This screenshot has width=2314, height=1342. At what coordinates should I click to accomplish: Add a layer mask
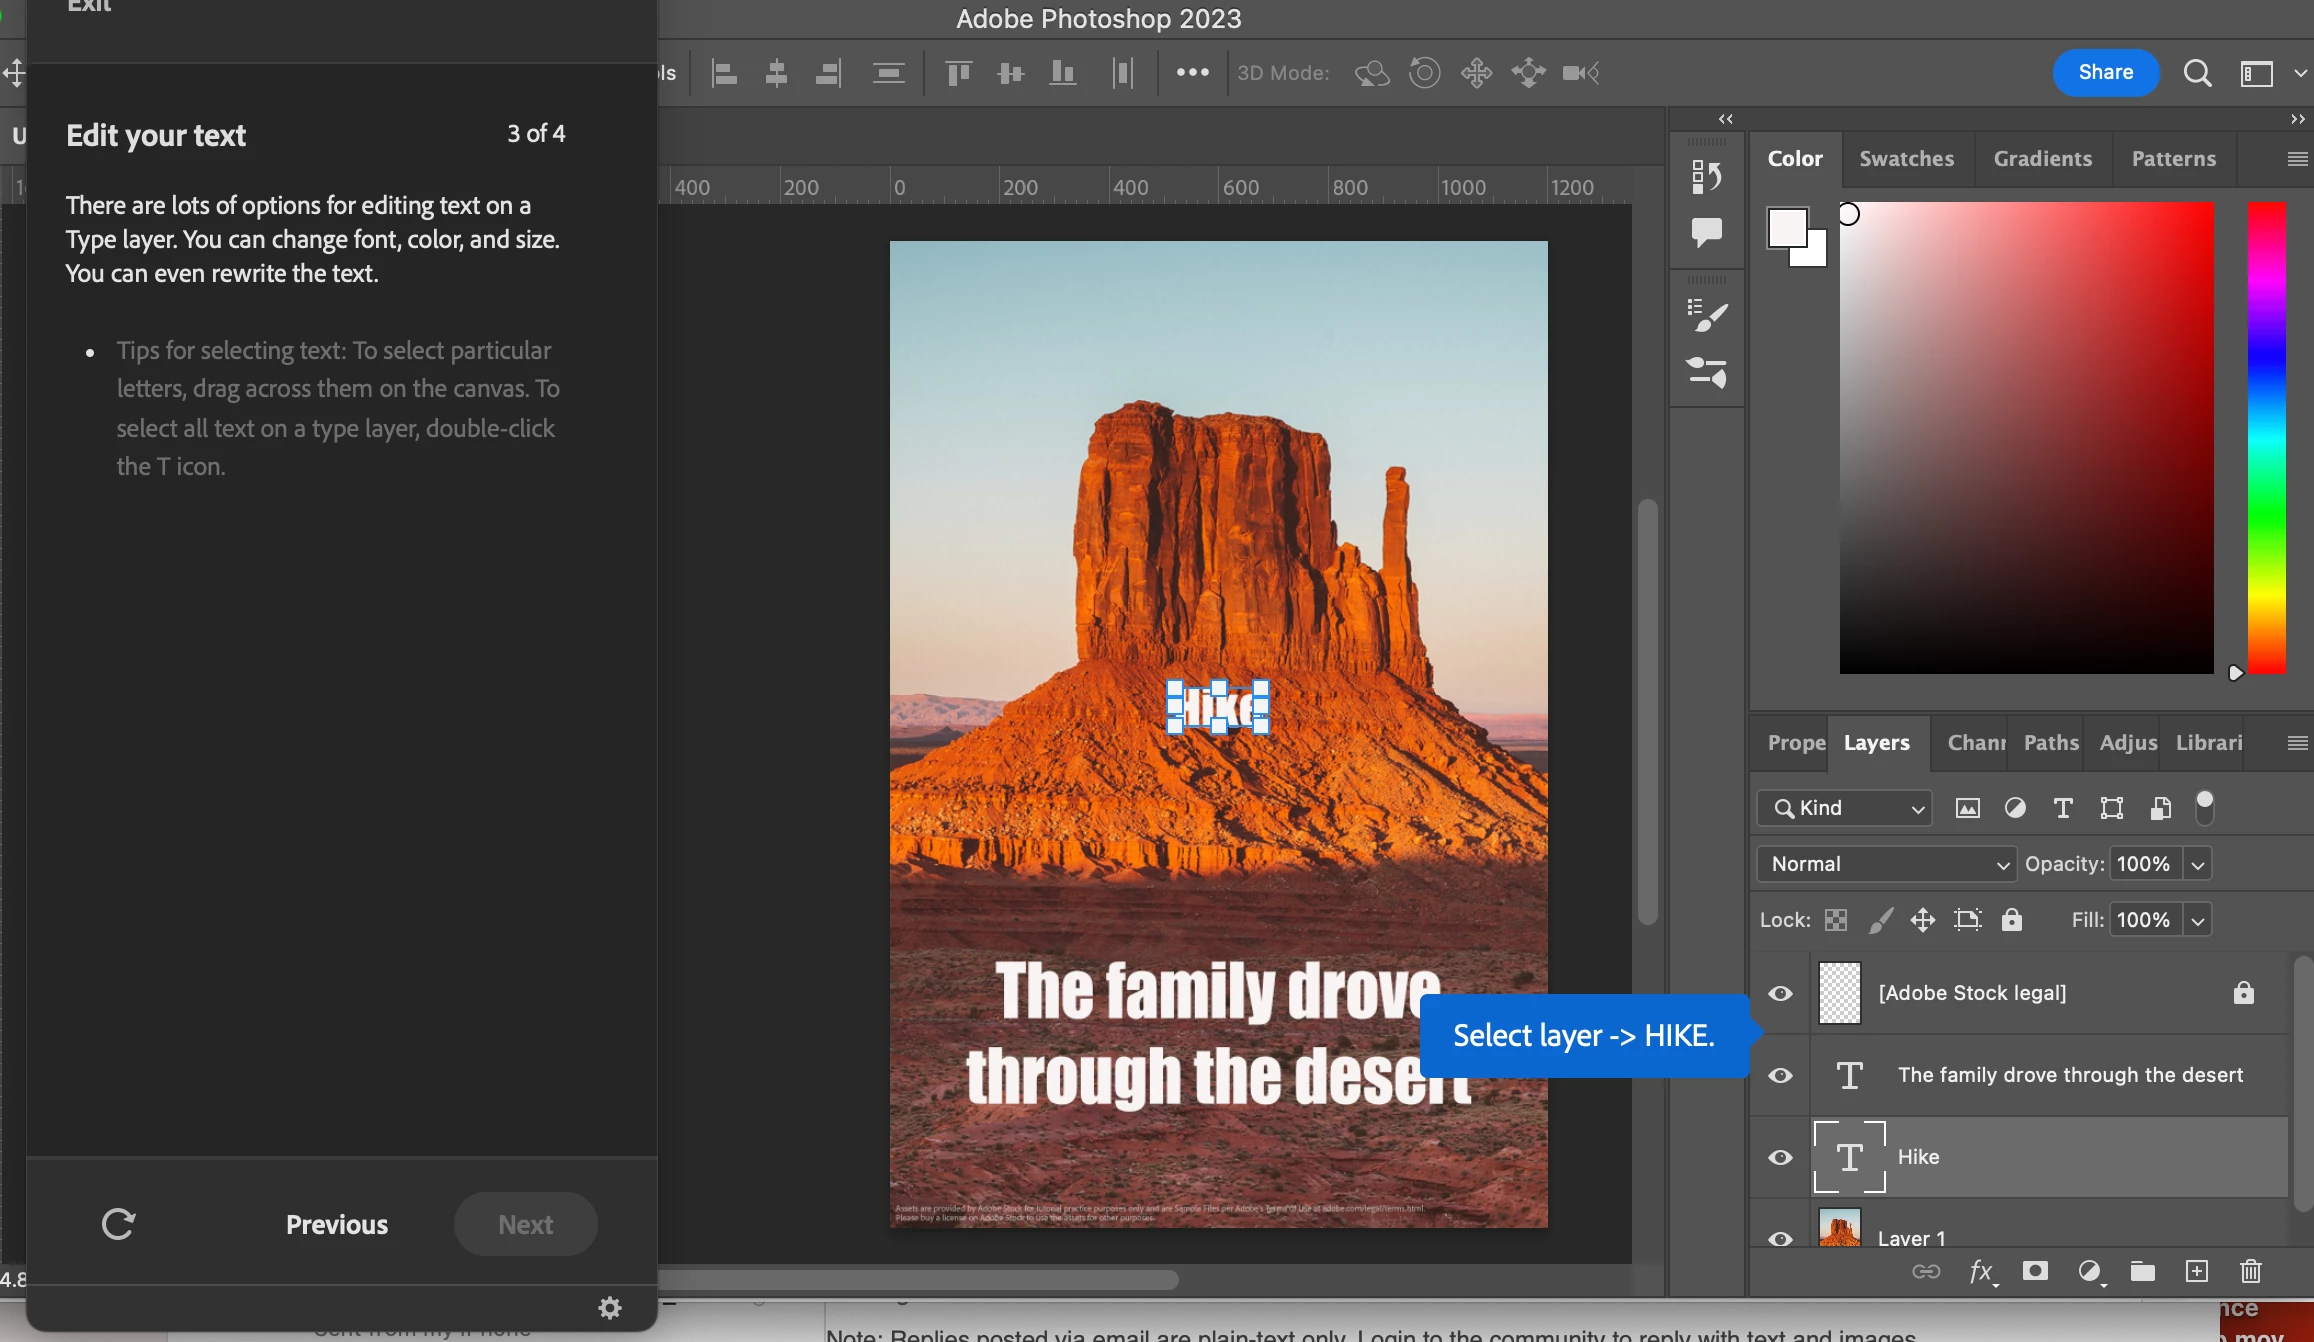click(2035, 1271)
